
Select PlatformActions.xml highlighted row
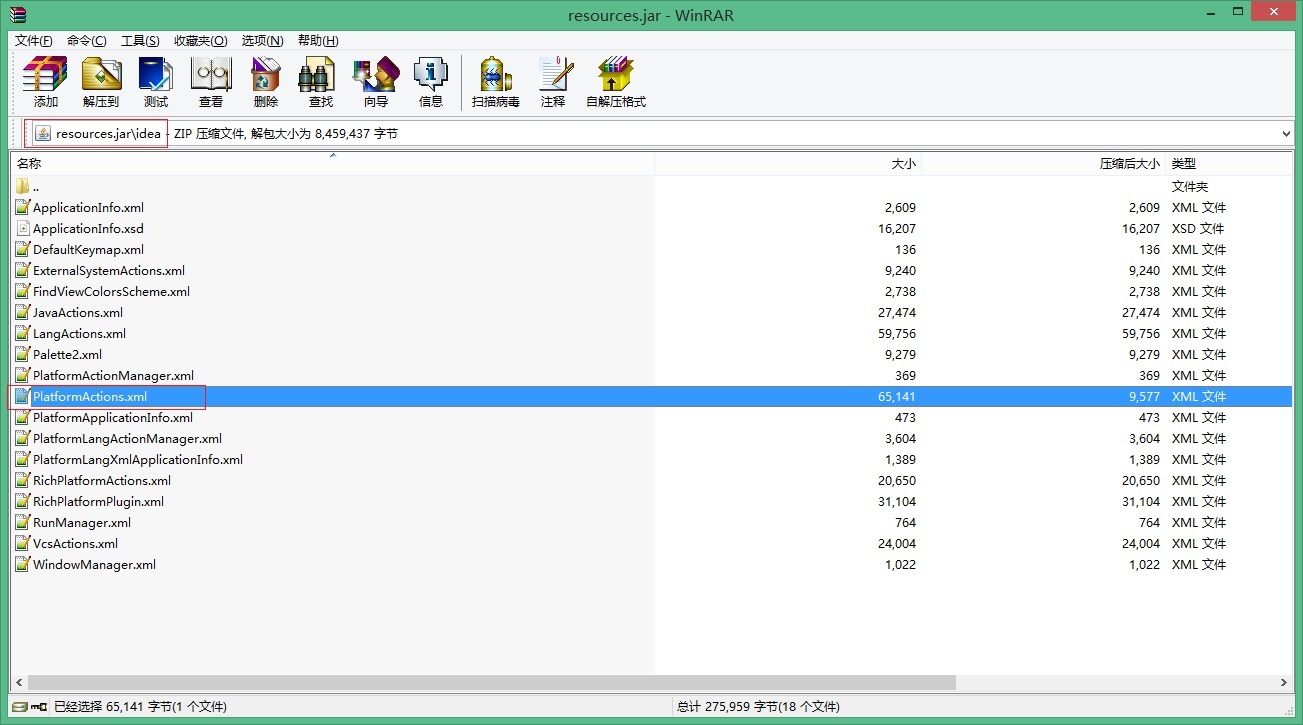(x=651, y=397)
